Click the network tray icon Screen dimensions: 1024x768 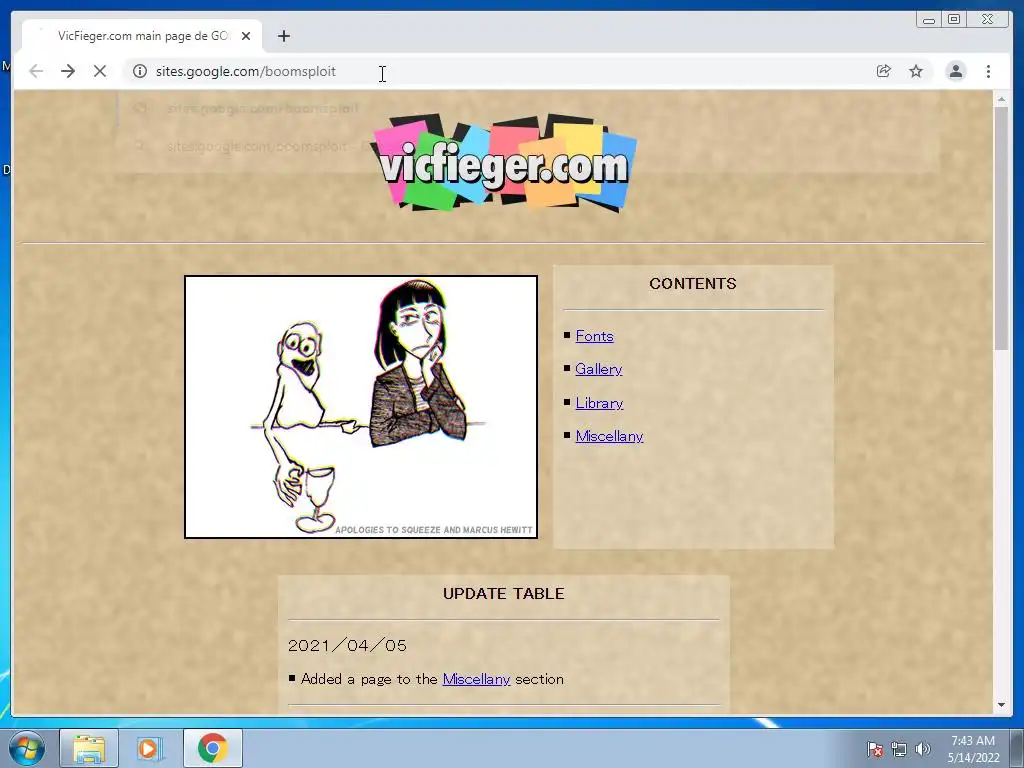click(x=899, y=749)
